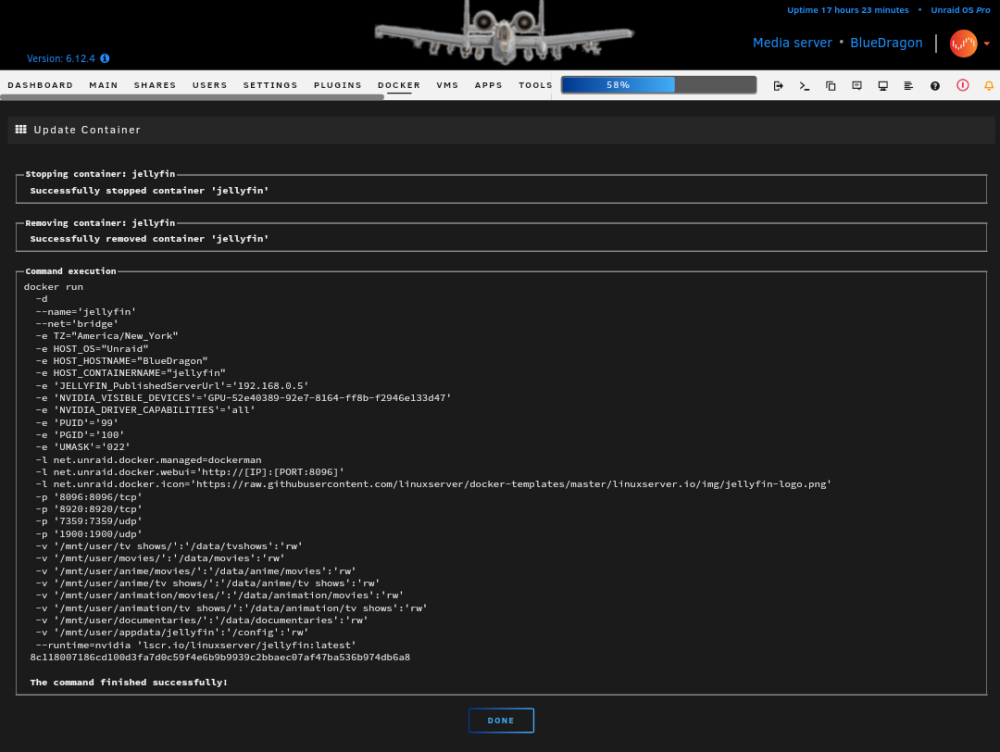Go to the Plugins tab
This screenshot has width=1000, height=752.
click(x=337, y=85)
